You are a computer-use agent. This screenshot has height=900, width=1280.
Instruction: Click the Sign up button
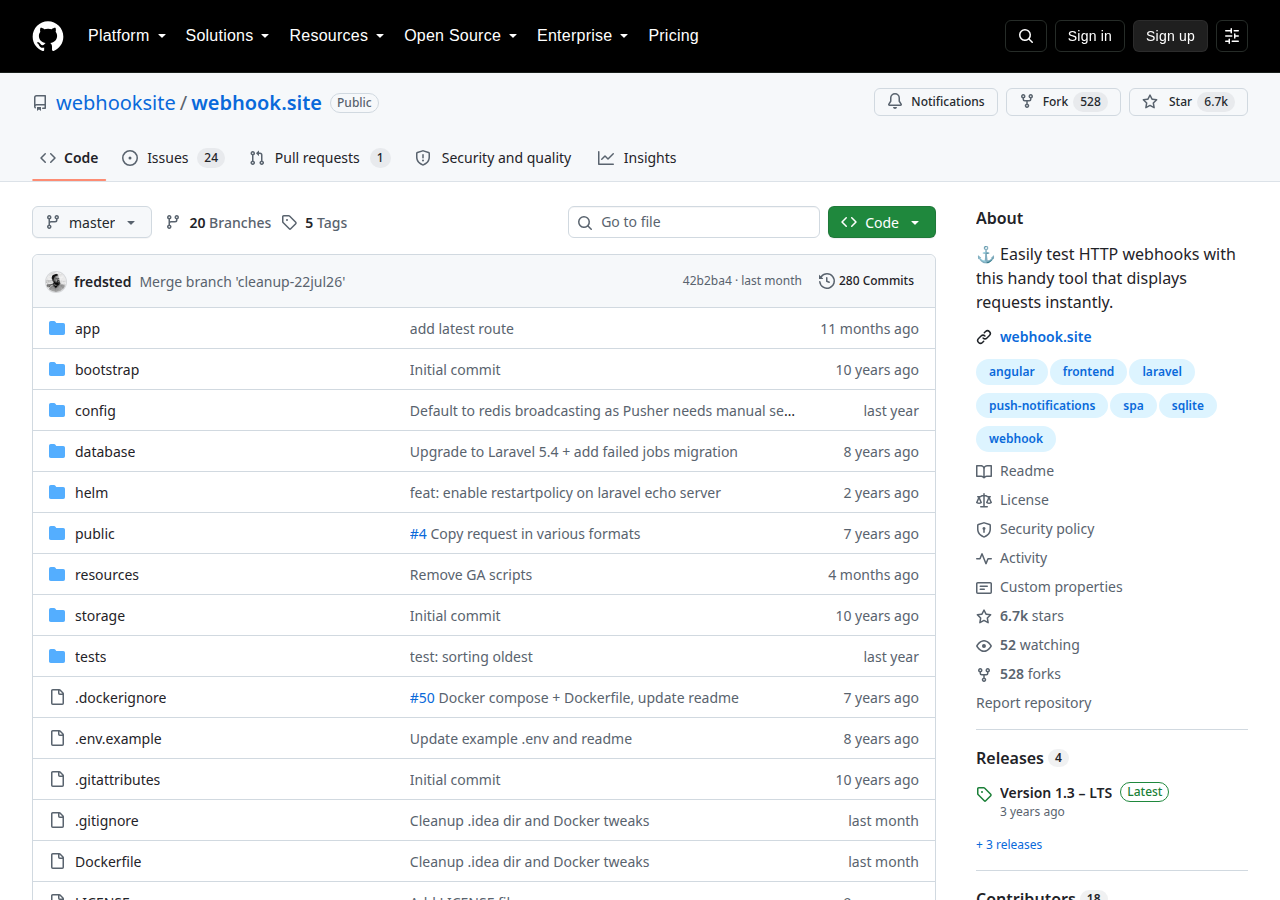1170,36
